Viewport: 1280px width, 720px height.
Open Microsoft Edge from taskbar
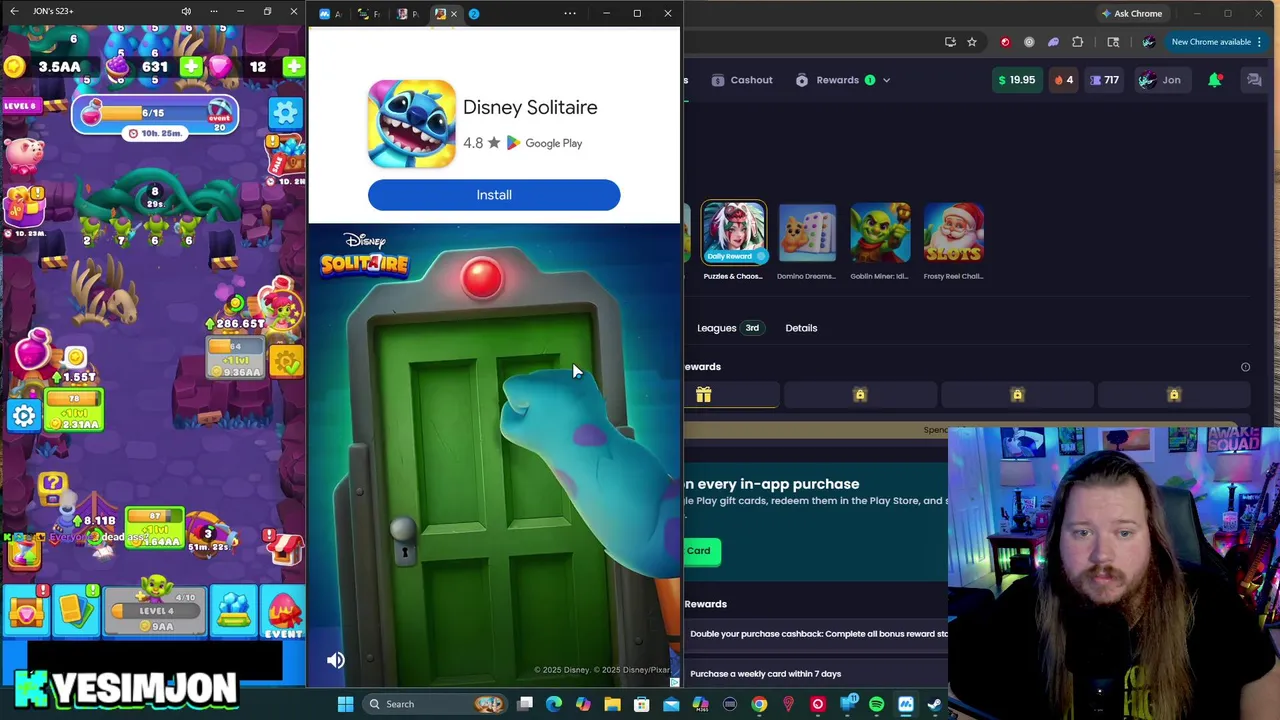(554, 704)
